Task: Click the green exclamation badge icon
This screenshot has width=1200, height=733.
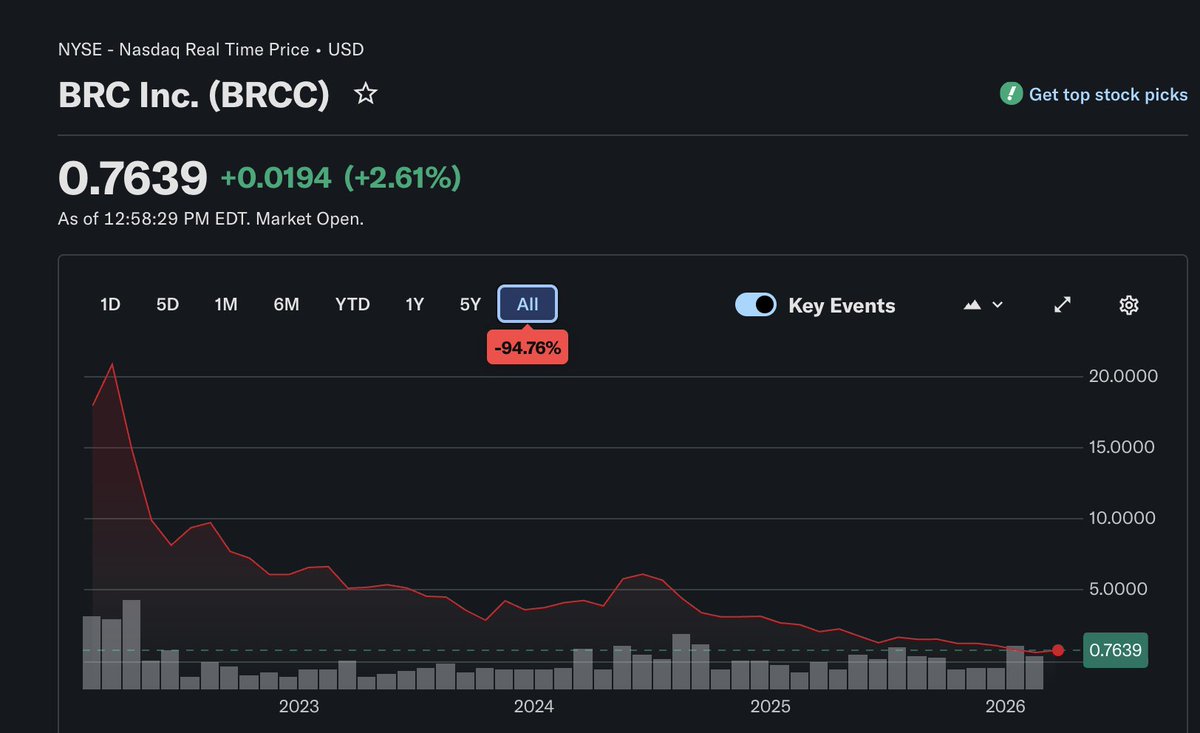Action: (1011, 94)
